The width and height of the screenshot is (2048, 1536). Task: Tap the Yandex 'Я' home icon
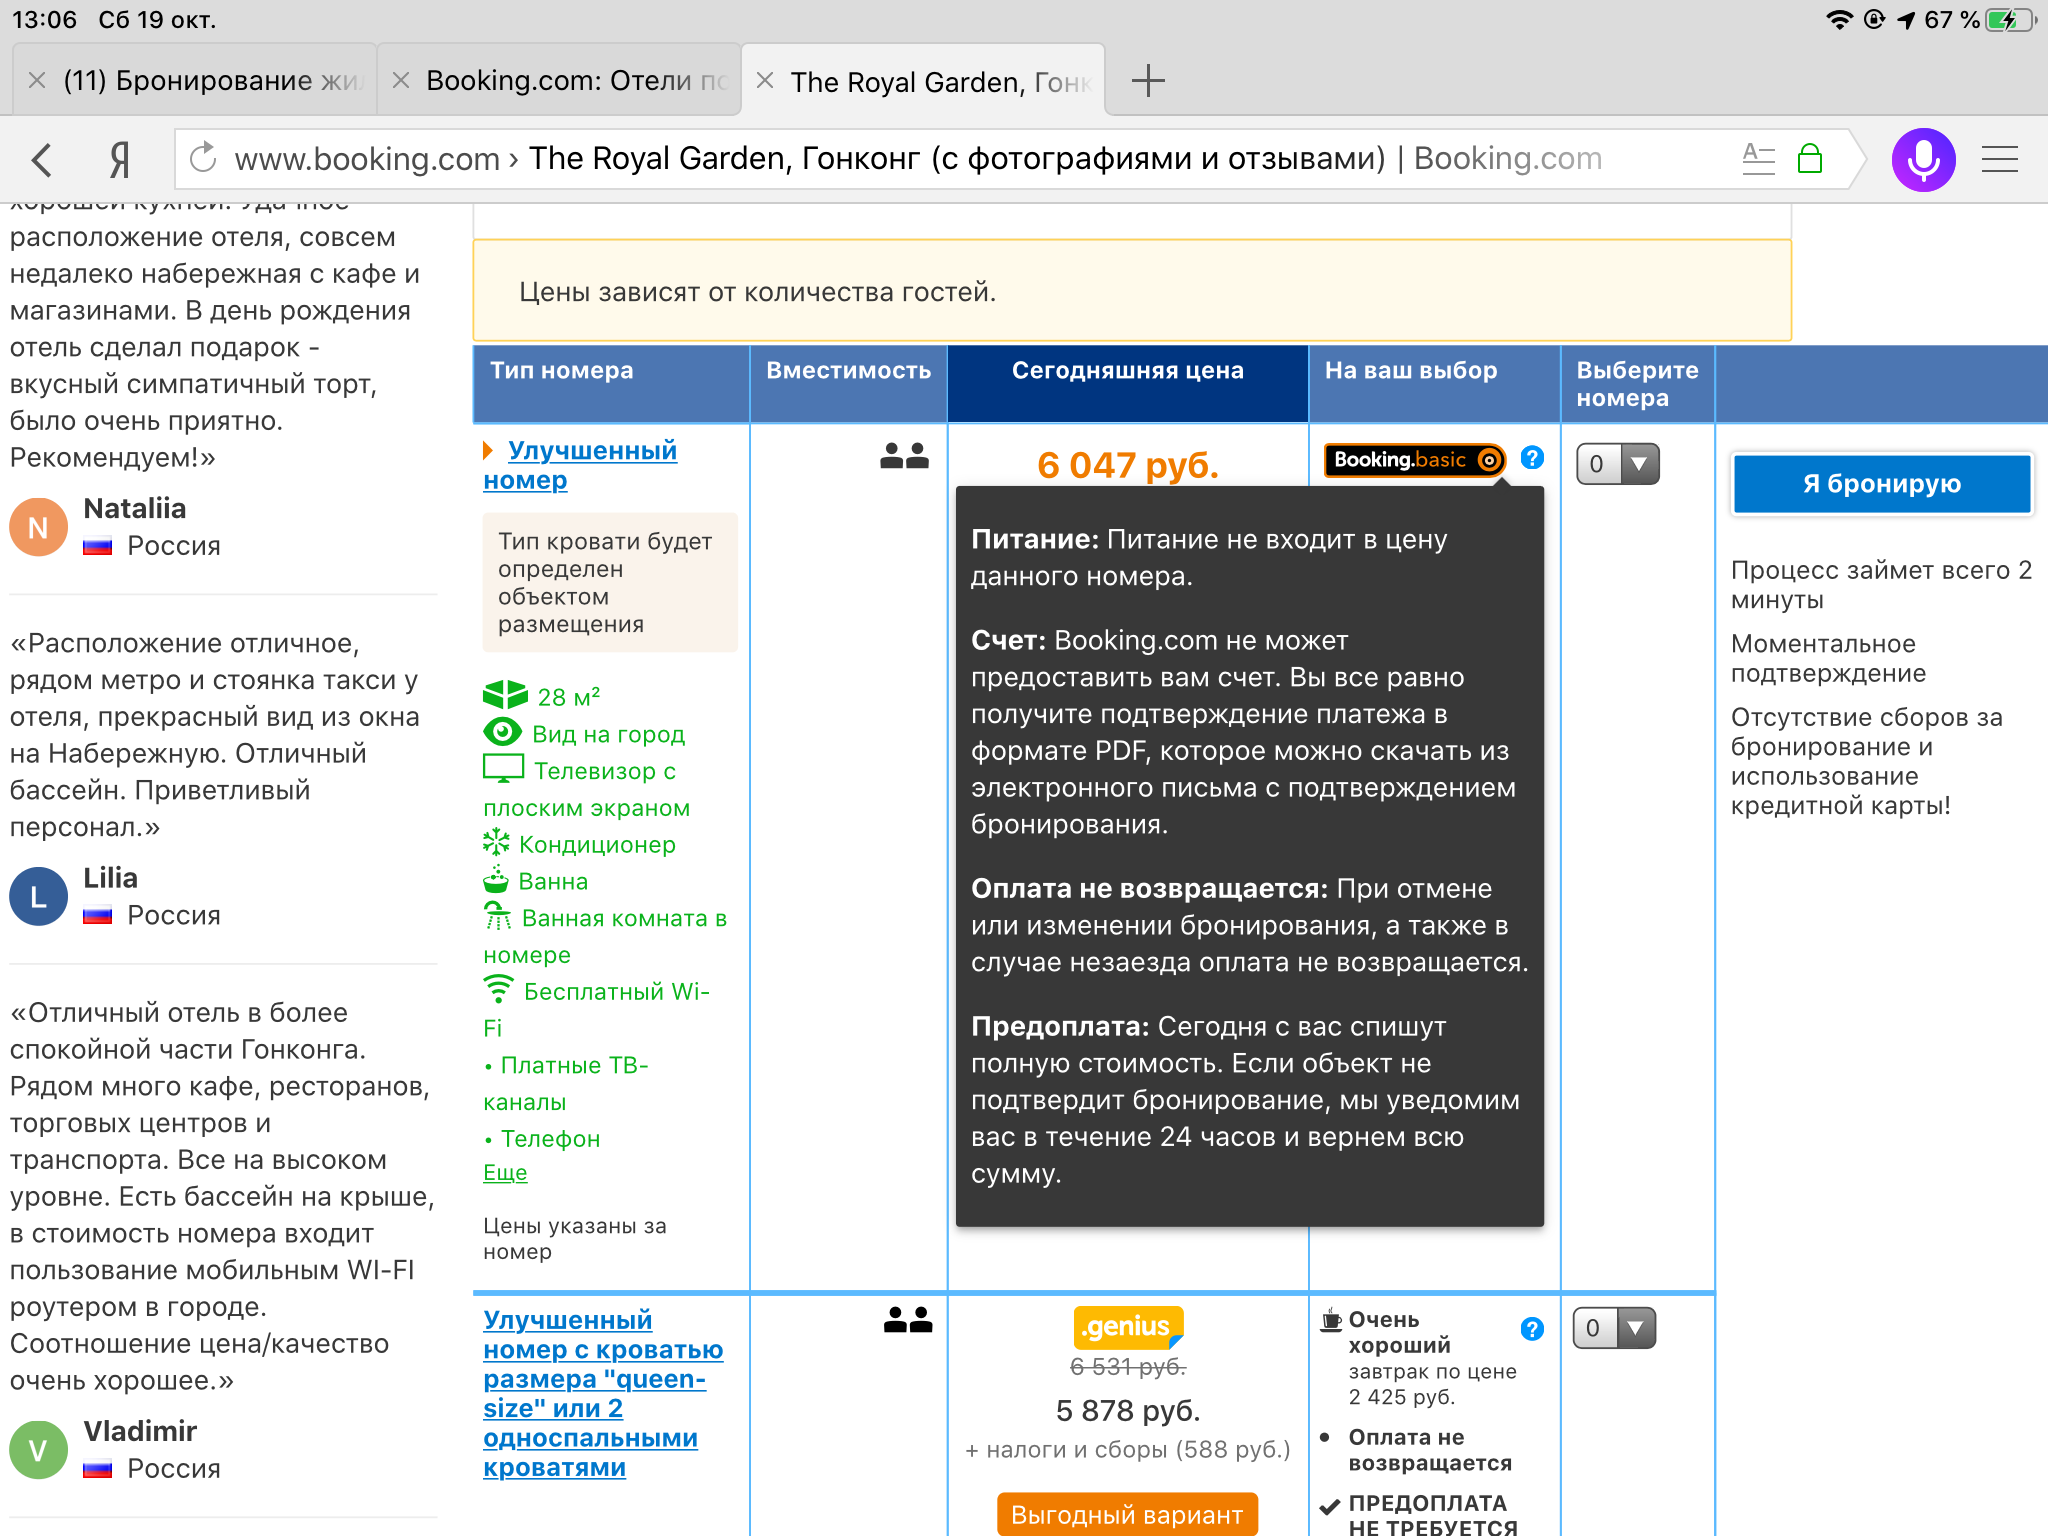tap(119, 159)
